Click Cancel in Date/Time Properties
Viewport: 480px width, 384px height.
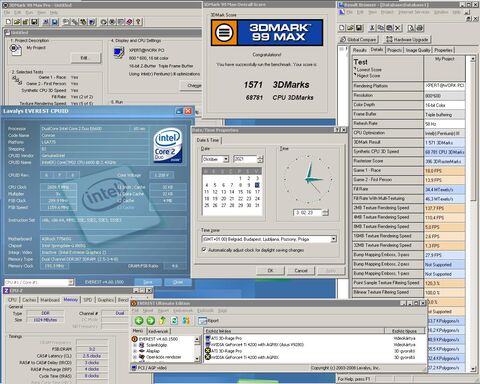click(x=301, y=270)
